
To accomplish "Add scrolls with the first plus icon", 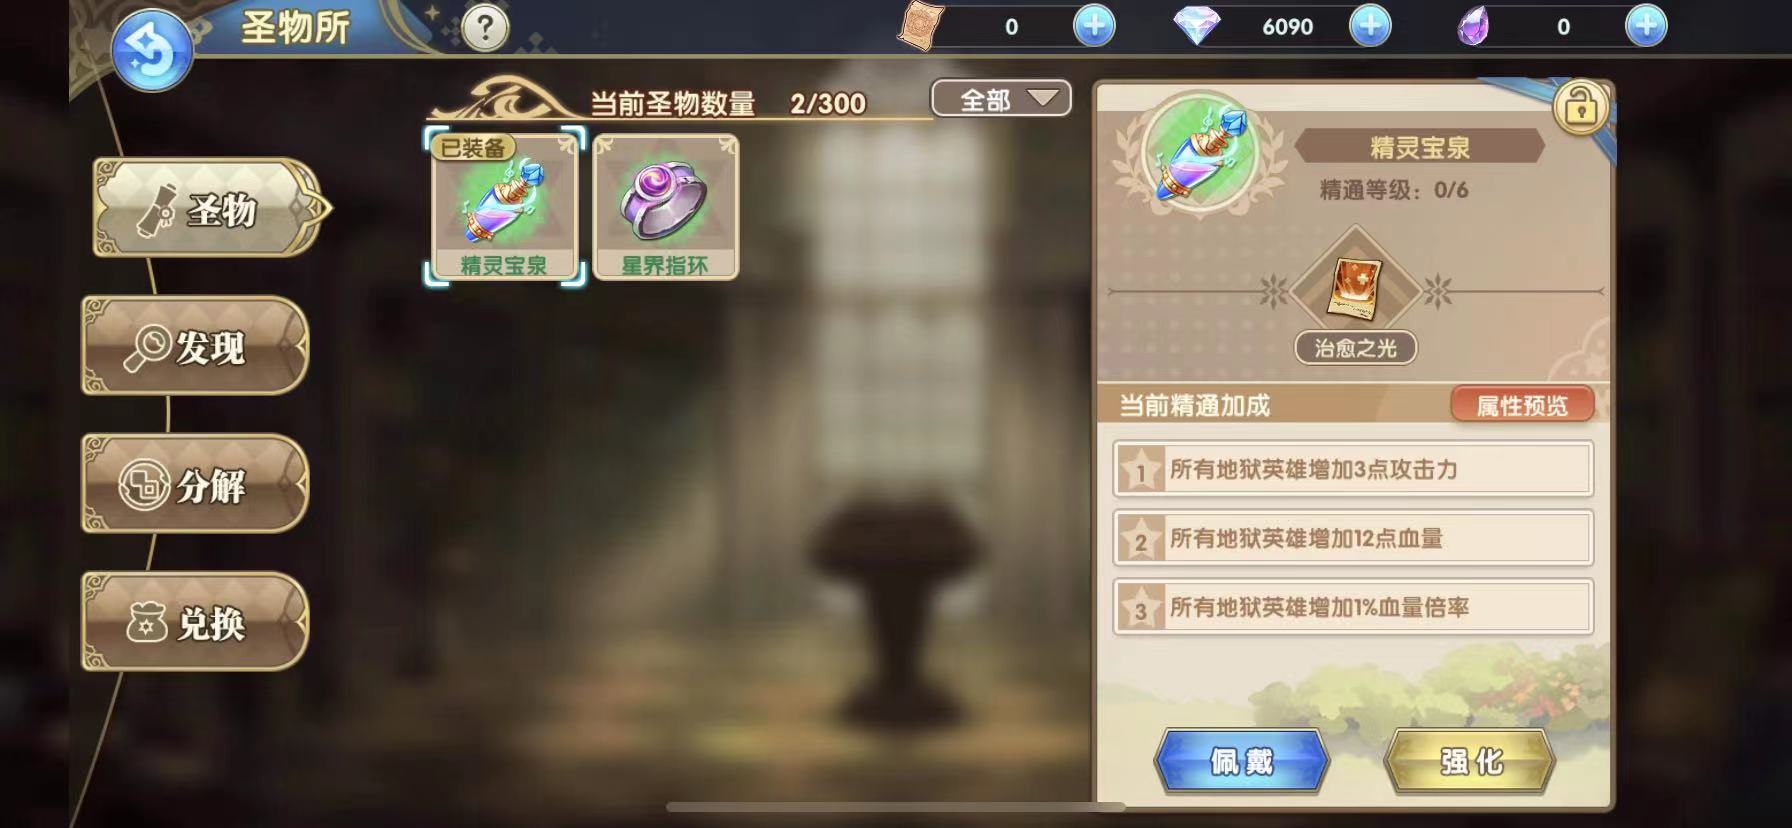I will [1094, 26].
